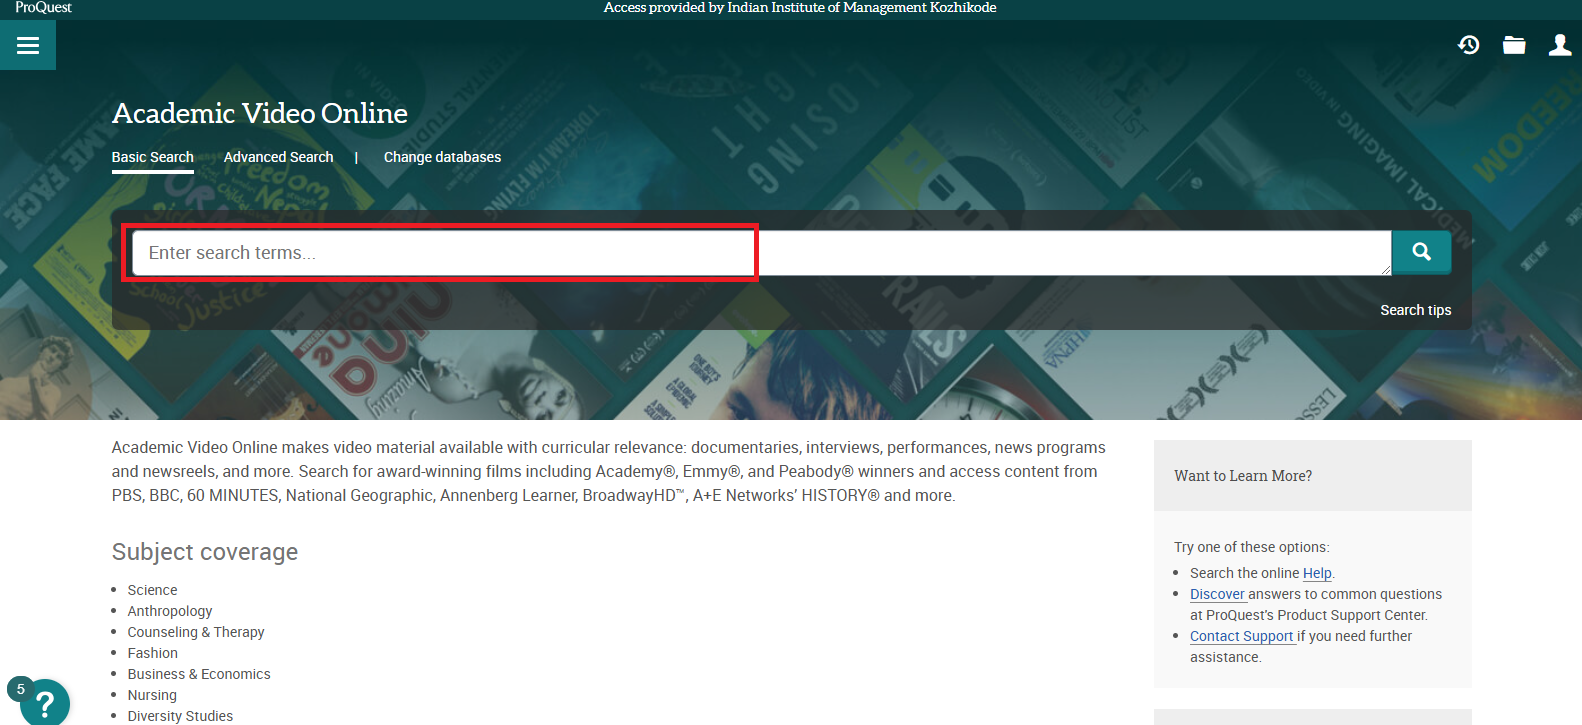View Search tips
The image size is (1582, 725).
point(1415,310)
